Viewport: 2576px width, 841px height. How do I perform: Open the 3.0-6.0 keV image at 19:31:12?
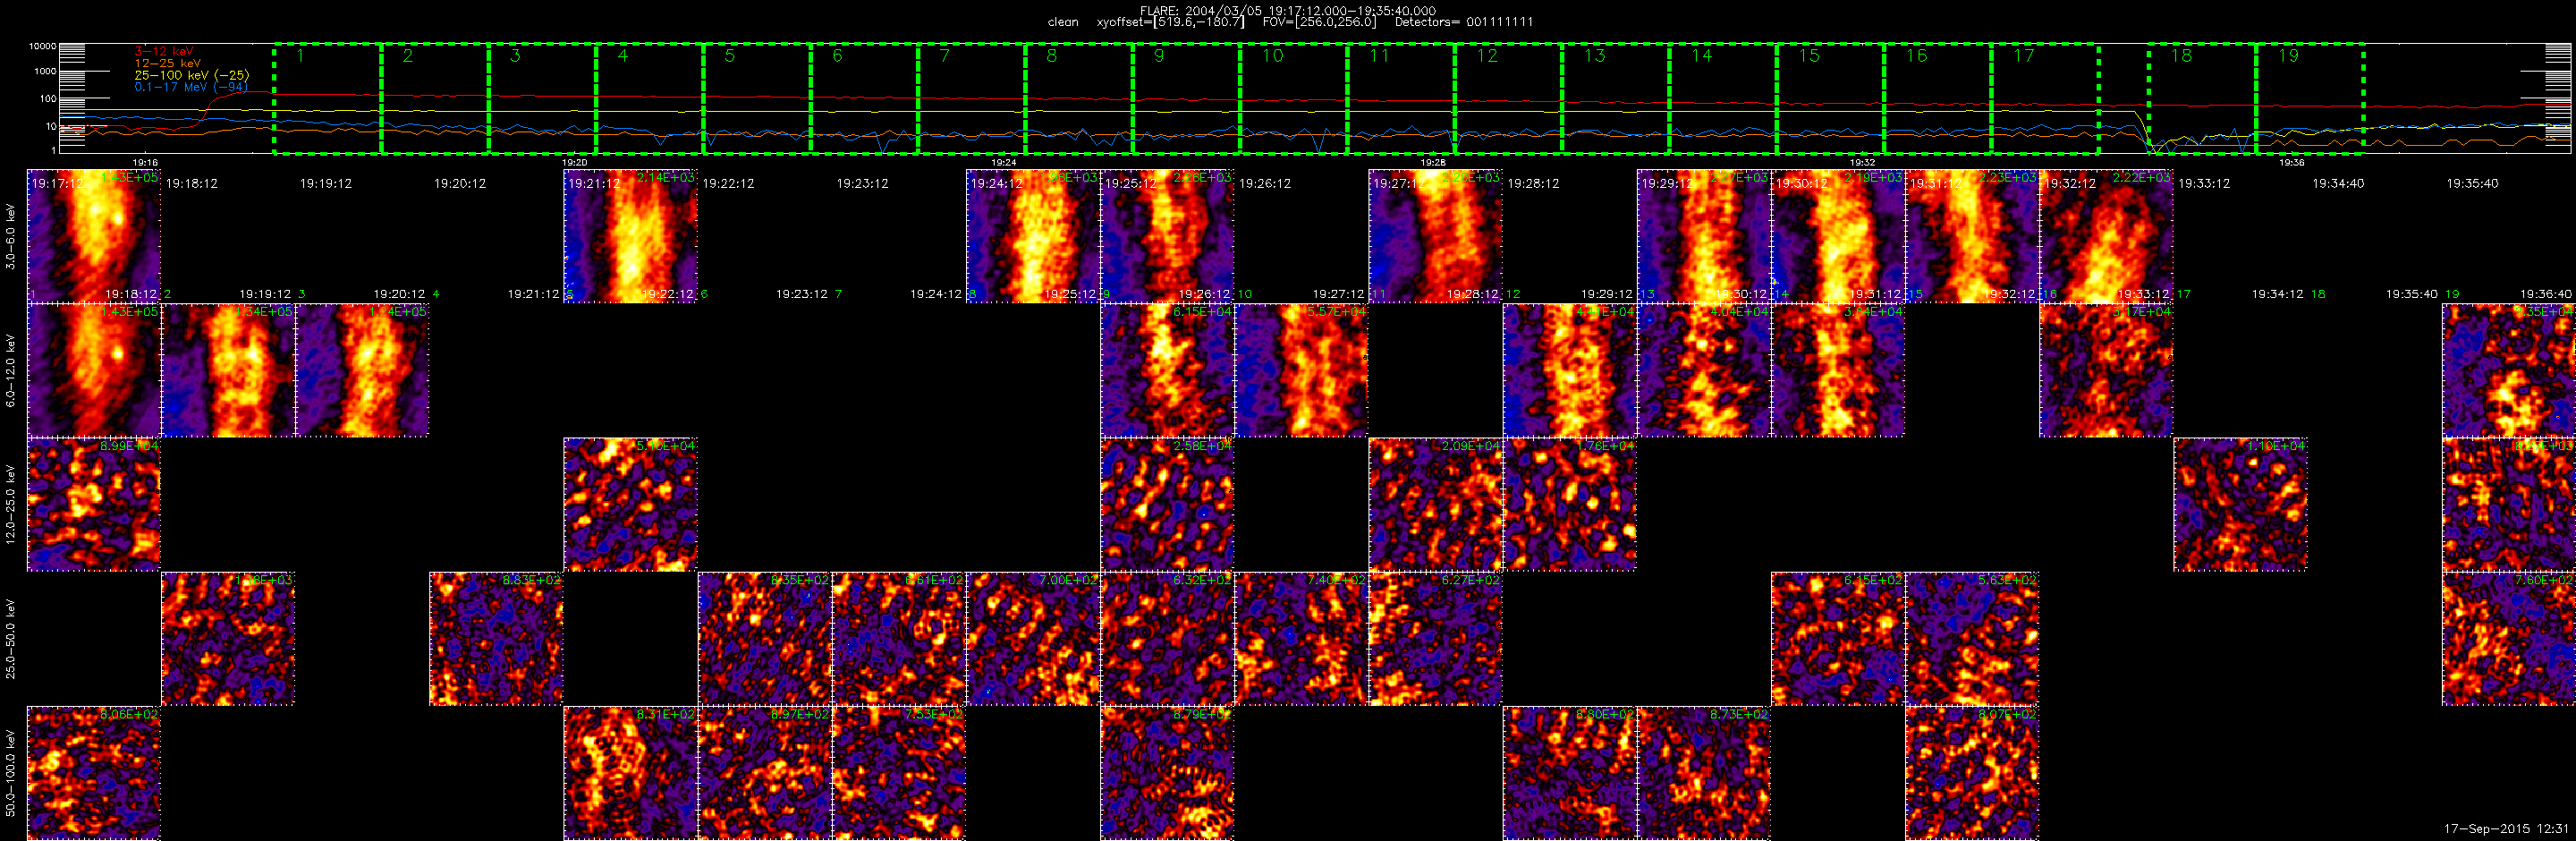tap(1972, 236)
